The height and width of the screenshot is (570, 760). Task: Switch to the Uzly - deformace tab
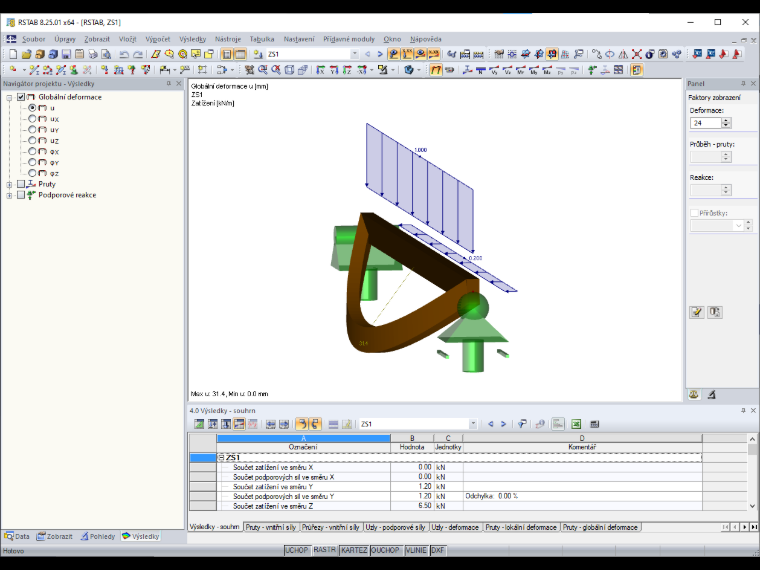click(455, 527)
